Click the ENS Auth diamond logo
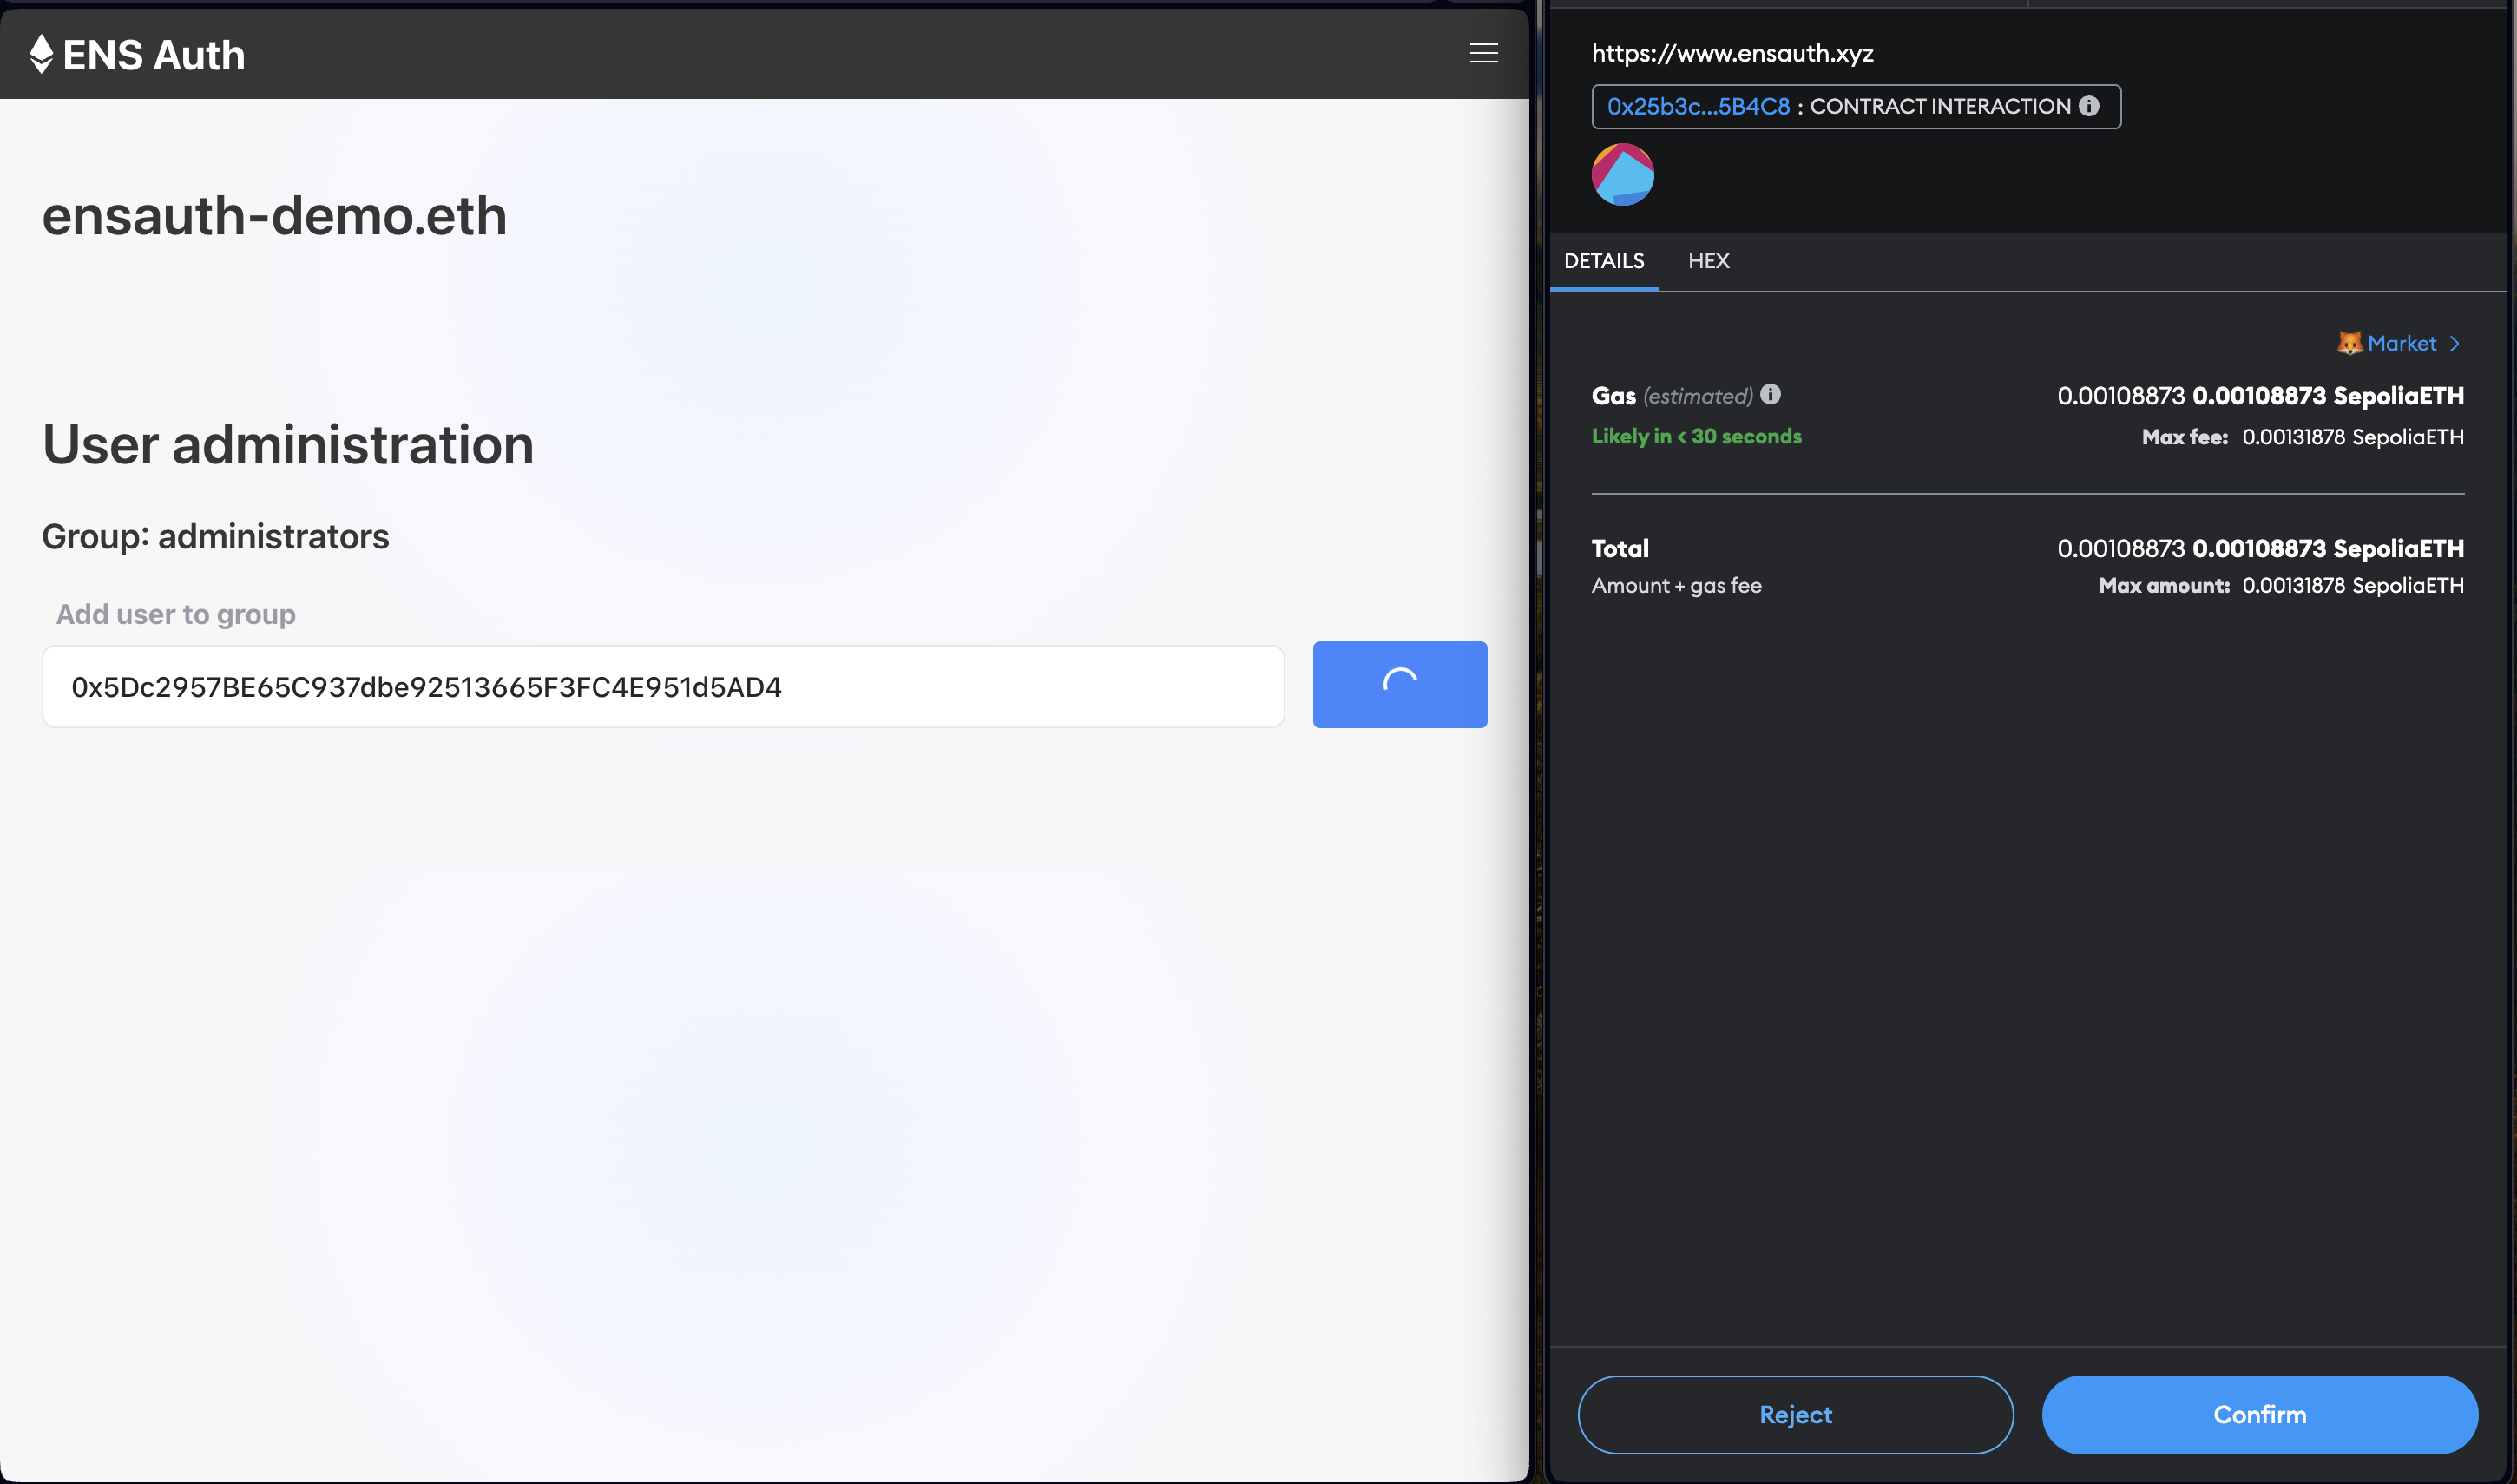This screenshot has height=1484, width=2517. click(x=41, y=54)
